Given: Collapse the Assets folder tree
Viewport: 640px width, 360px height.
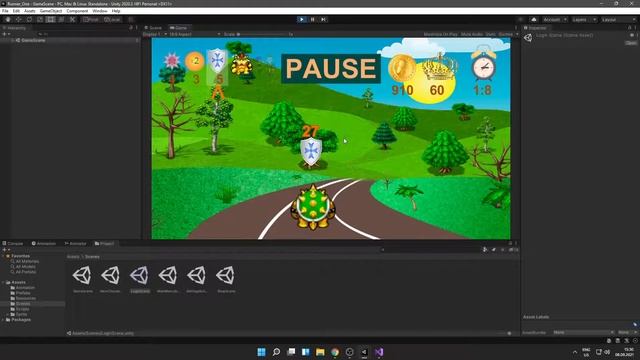Looking at the screenshot, I should pos(3,282).
